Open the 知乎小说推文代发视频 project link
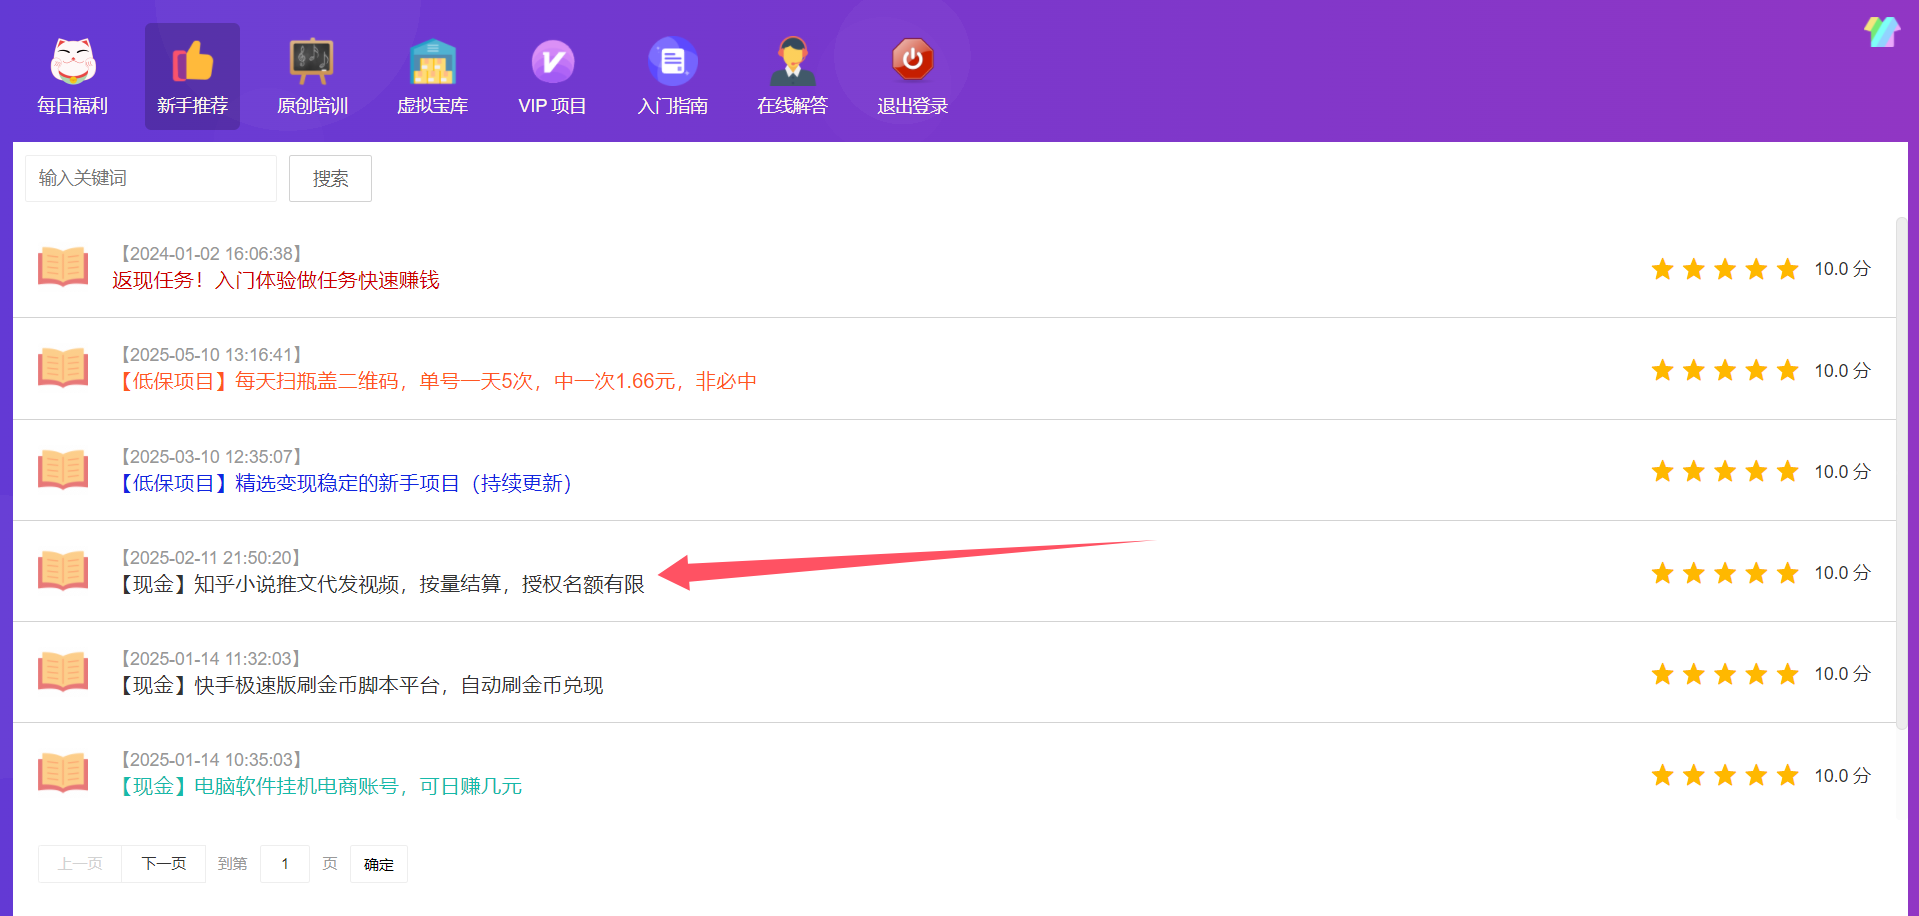The image size is (1919, 916). click(x=382, y=585)
